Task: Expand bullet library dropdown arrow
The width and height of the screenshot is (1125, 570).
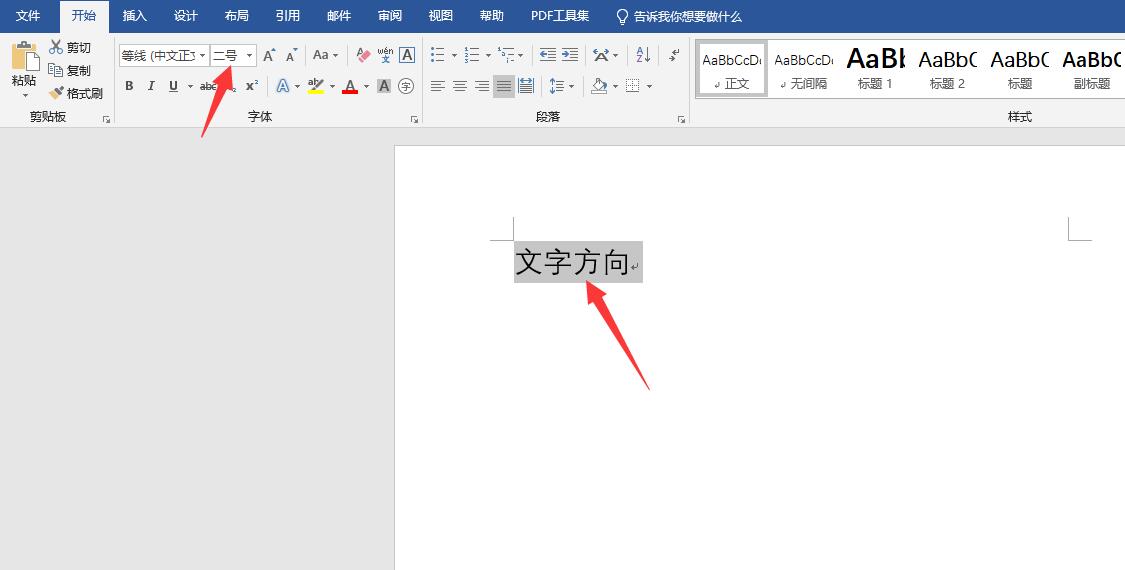Action: coord(454,55)
